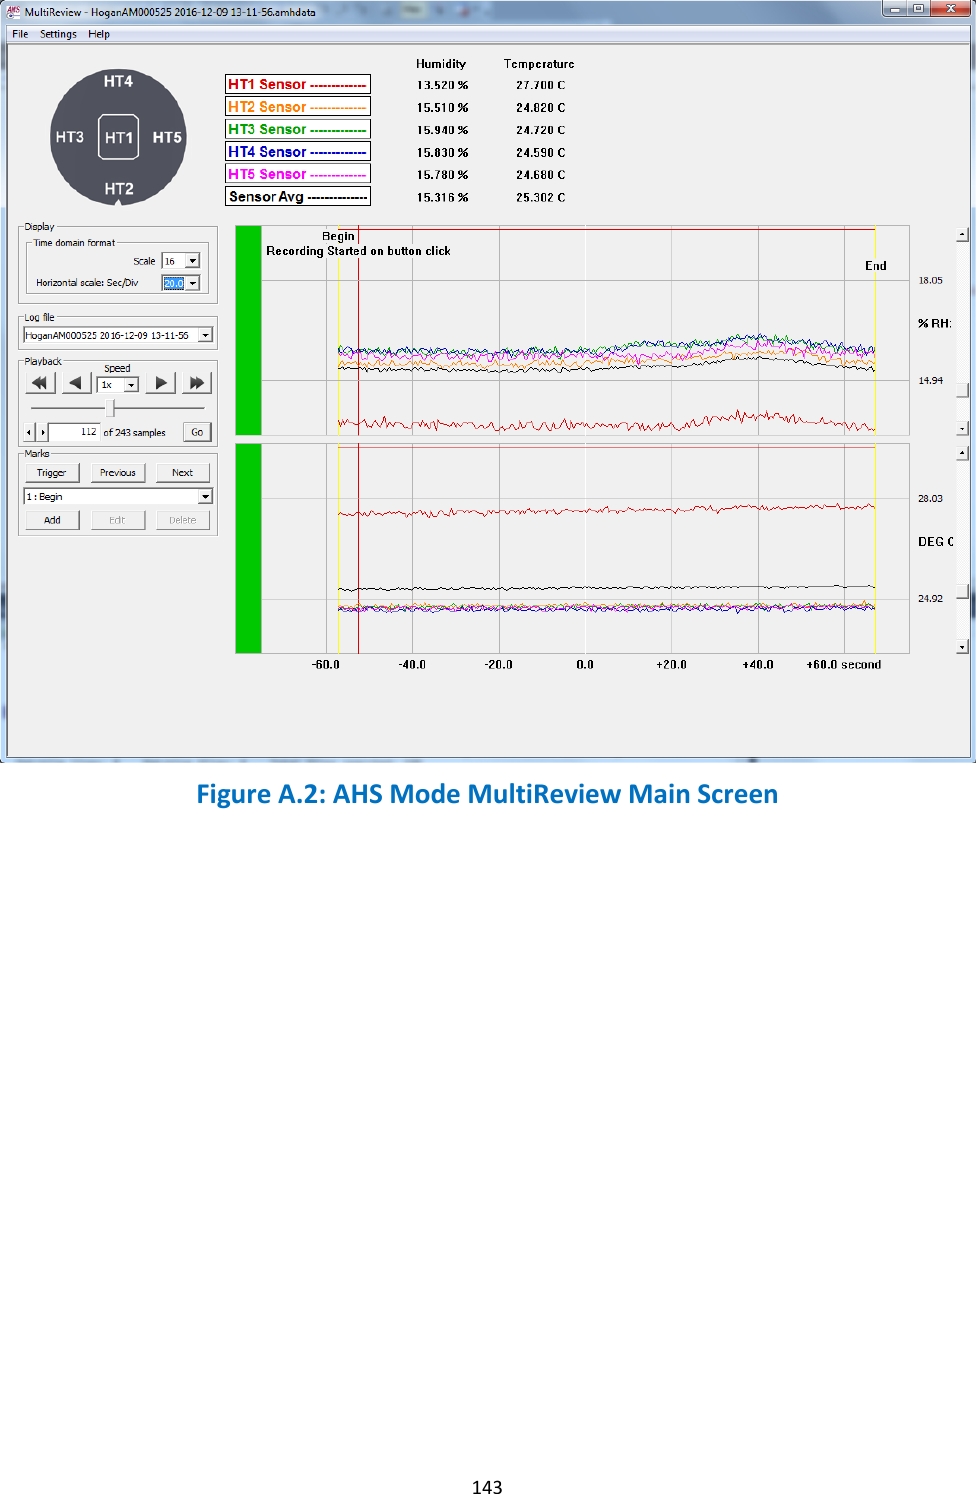
Task: Decrement the sample number using the left spinner arrow
Action: [28, 431]
